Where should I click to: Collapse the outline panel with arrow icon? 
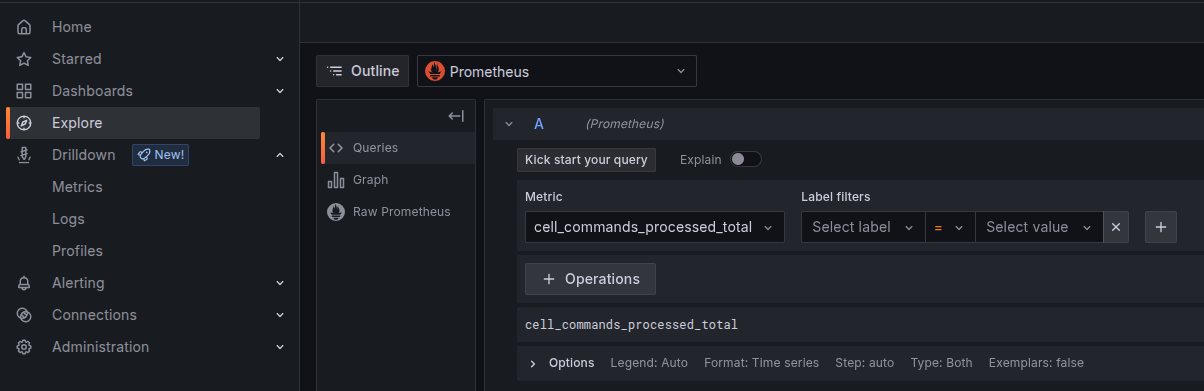tap(456, 116)
